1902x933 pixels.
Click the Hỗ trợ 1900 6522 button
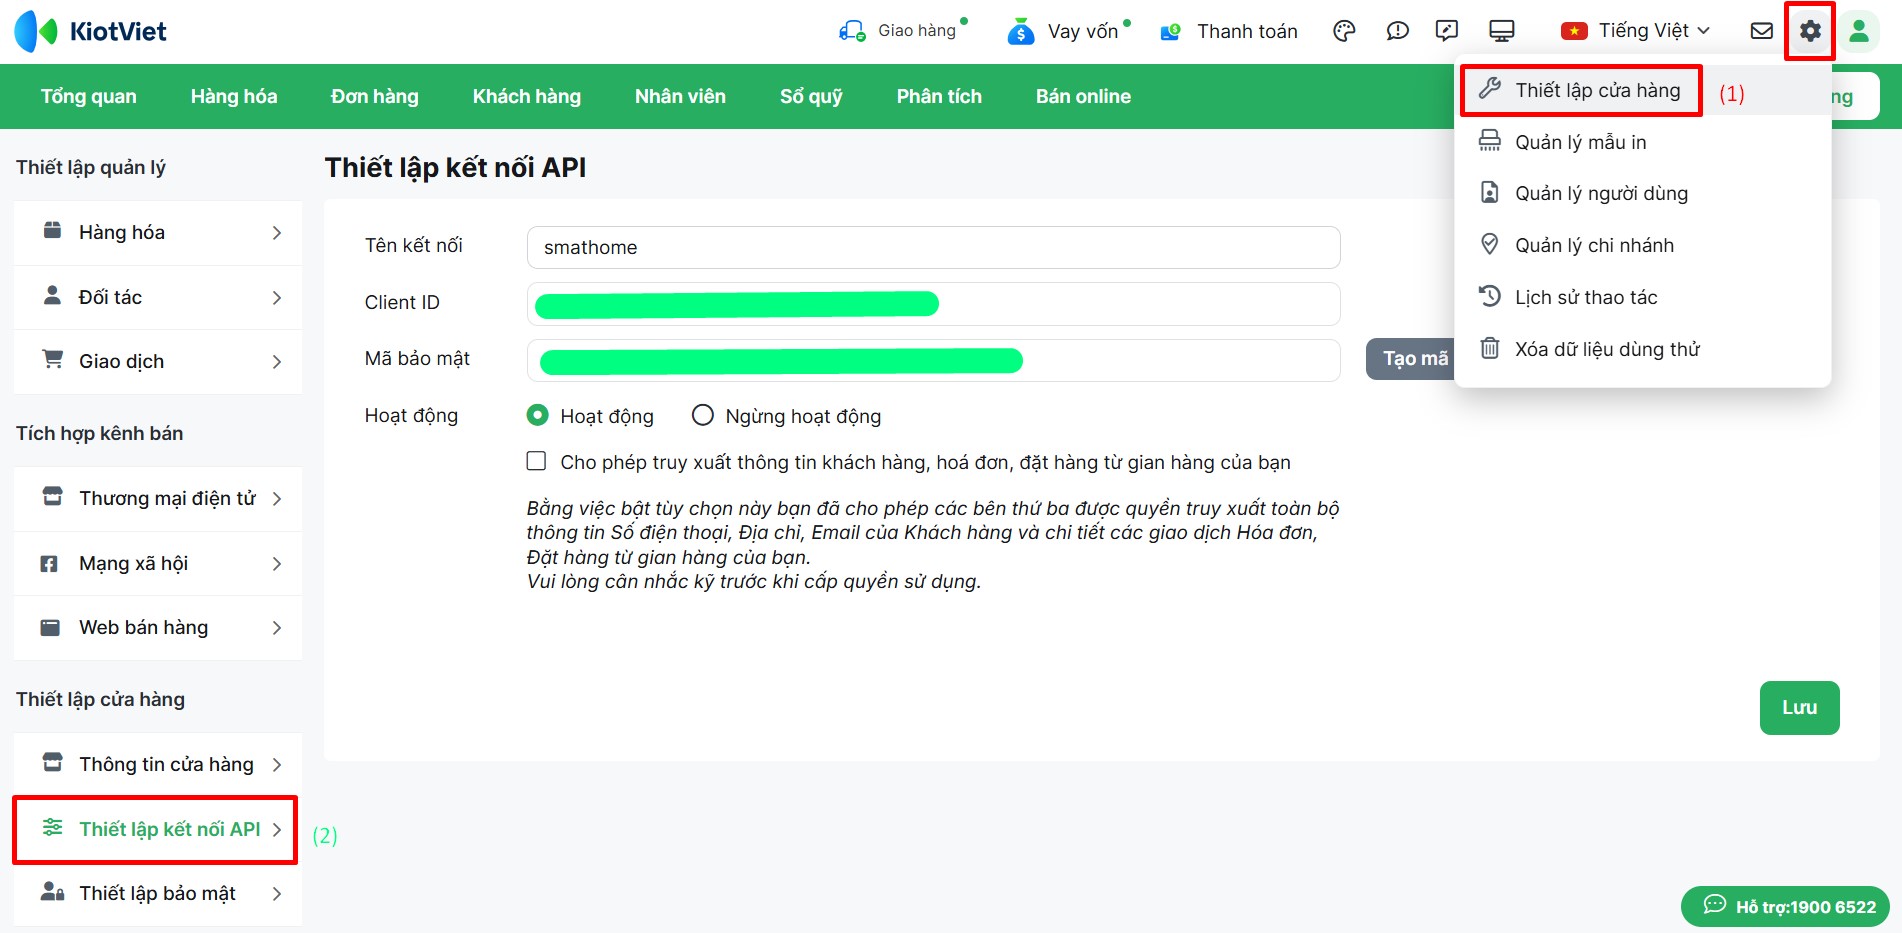pyautogui.click(x=1785, y=906)
